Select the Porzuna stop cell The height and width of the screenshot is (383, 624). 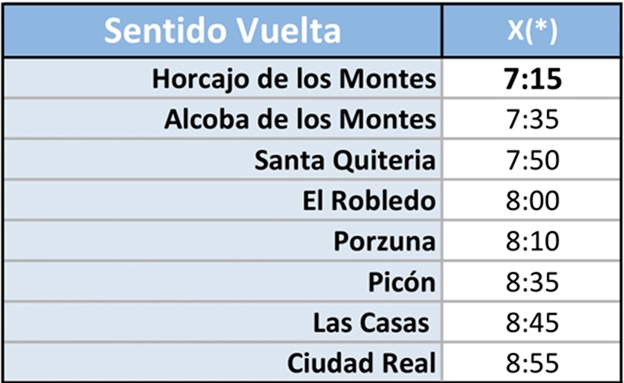point(222,241)
